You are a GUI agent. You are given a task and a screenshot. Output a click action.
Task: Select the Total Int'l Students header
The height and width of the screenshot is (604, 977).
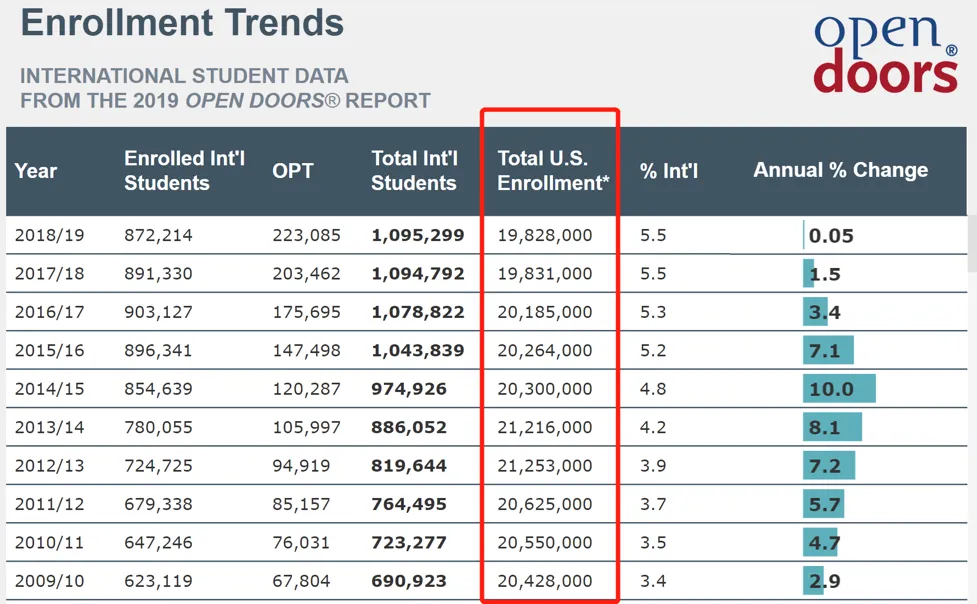(414, 171)
